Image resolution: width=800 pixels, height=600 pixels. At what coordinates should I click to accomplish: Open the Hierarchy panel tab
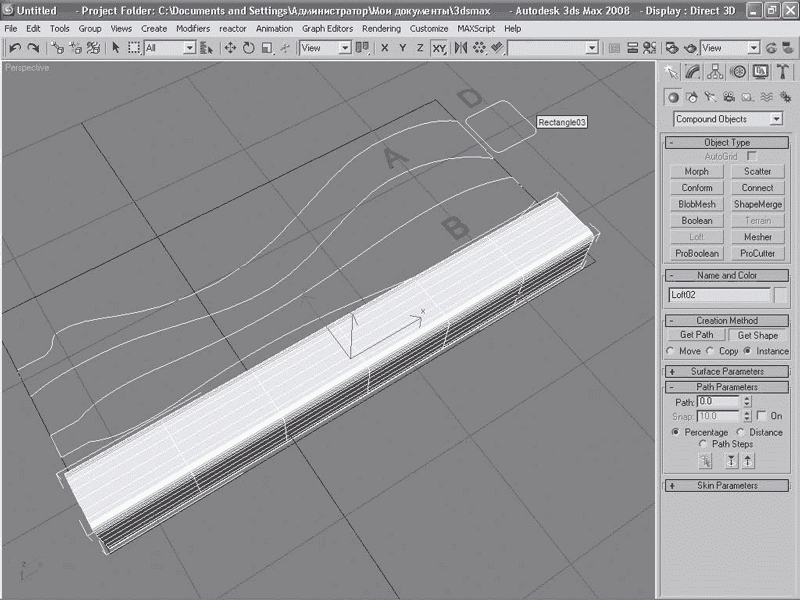[715, 71]
